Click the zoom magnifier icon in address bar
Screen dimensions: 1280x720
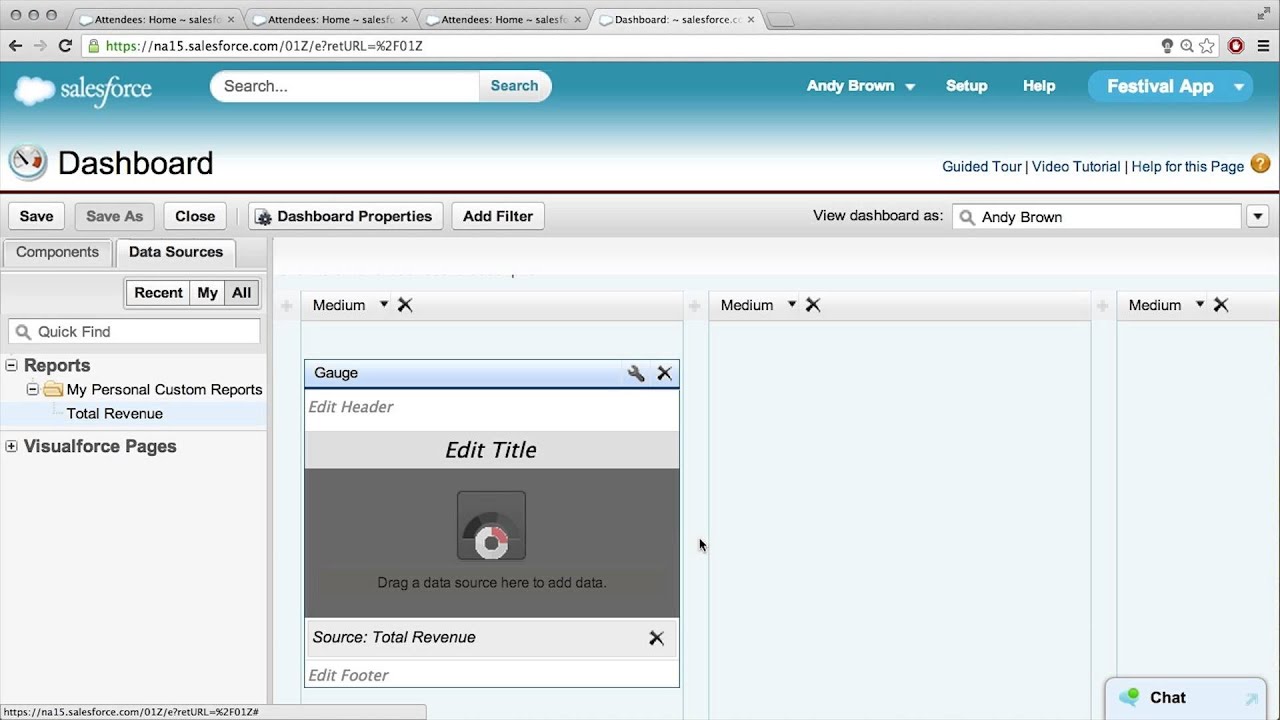coord(1187,46)
